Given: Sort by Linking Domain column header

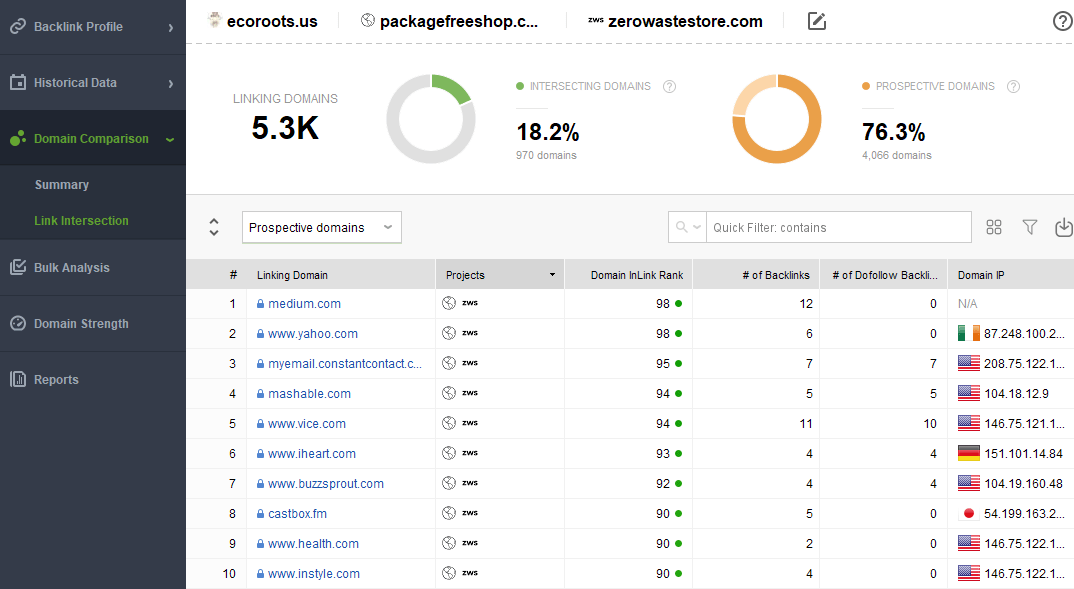Looking at the screenshot, I should point(292,275).
